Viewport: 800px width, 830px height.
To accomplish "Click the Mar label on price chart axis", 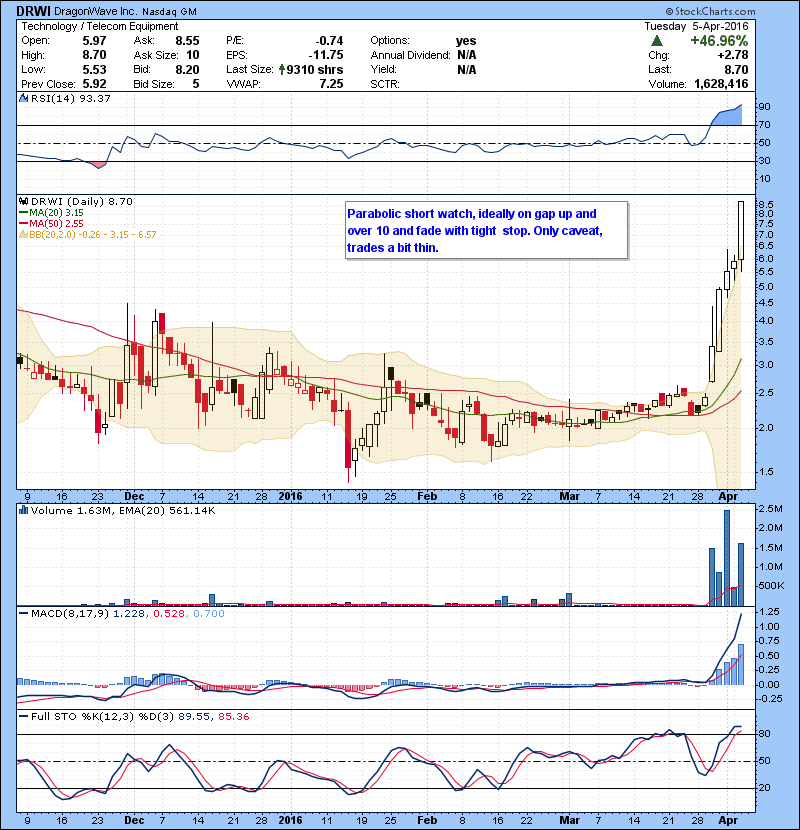I will 569,497.
